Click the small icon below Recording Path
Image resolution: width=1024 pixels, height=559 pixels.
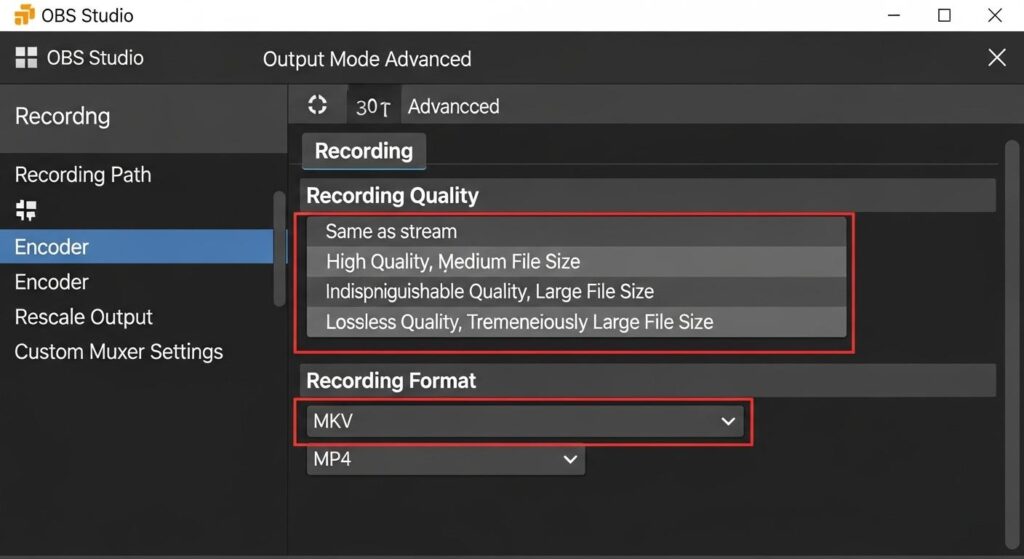pyautogui.click(x=26, y=210)
